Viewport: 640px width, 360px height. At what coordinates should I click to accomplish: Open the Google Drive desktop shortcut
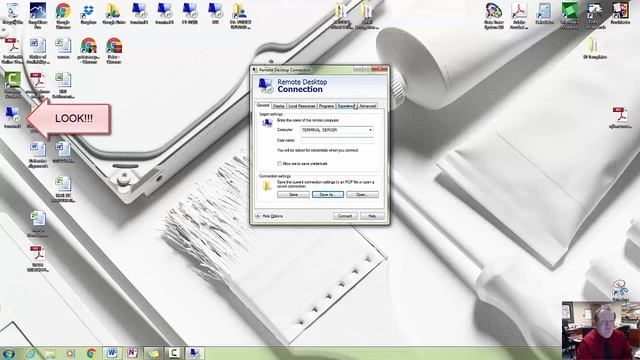coord(113,14)
